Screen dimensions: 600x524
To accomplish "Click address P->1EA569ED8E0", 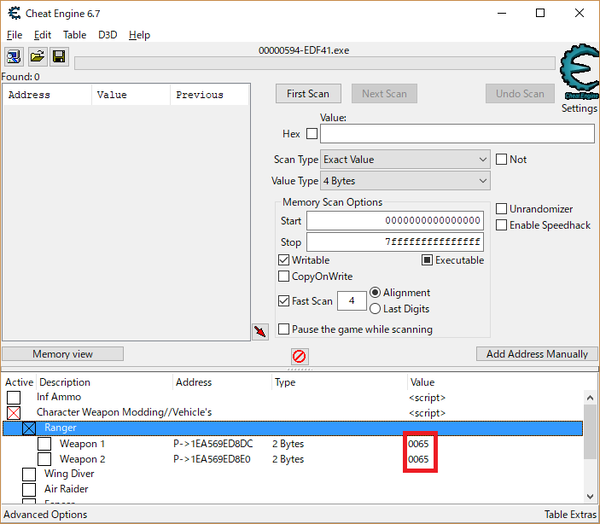I will (212, 459).
